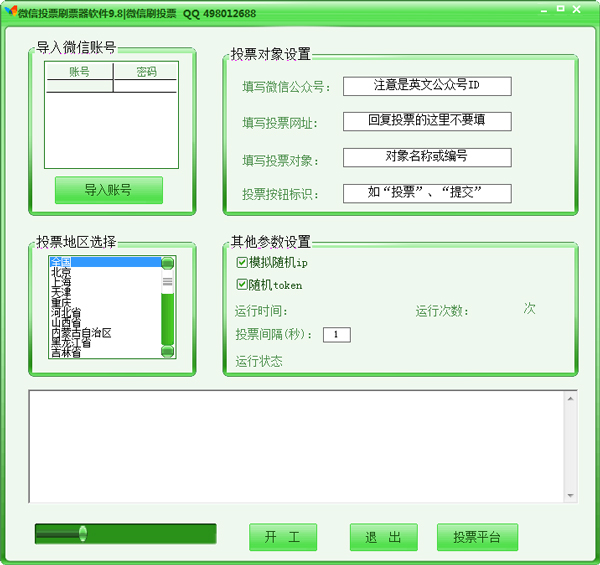Viewport: 600px width, 565px height.
Task: Open the 投票平台 button
Action: [x=477, y=537]
